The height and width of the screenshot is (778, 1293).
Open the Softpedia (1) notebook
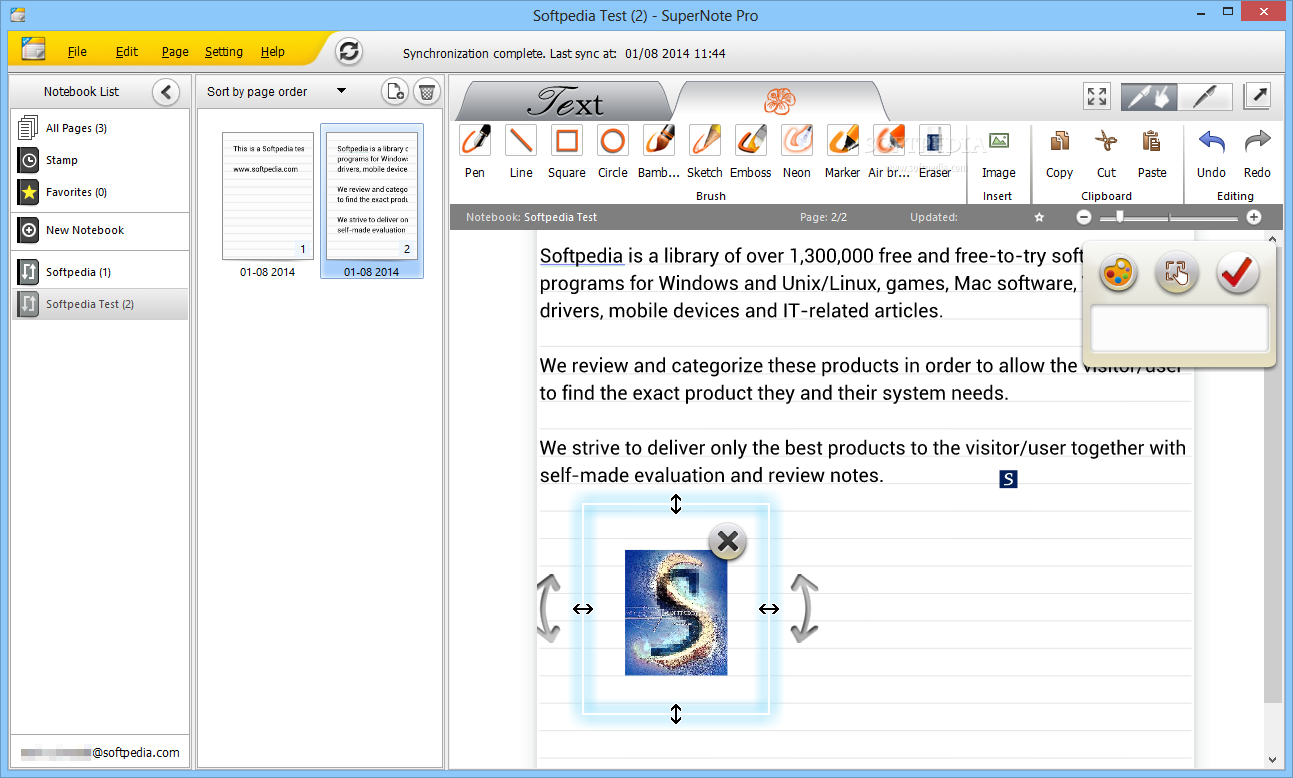click(100, 272)
